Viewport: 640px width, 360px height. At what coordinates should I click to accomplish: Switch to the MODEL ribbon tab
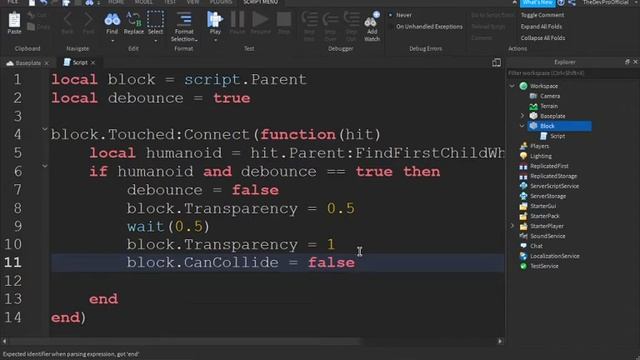pyautogui.click(x=143, y=2)
